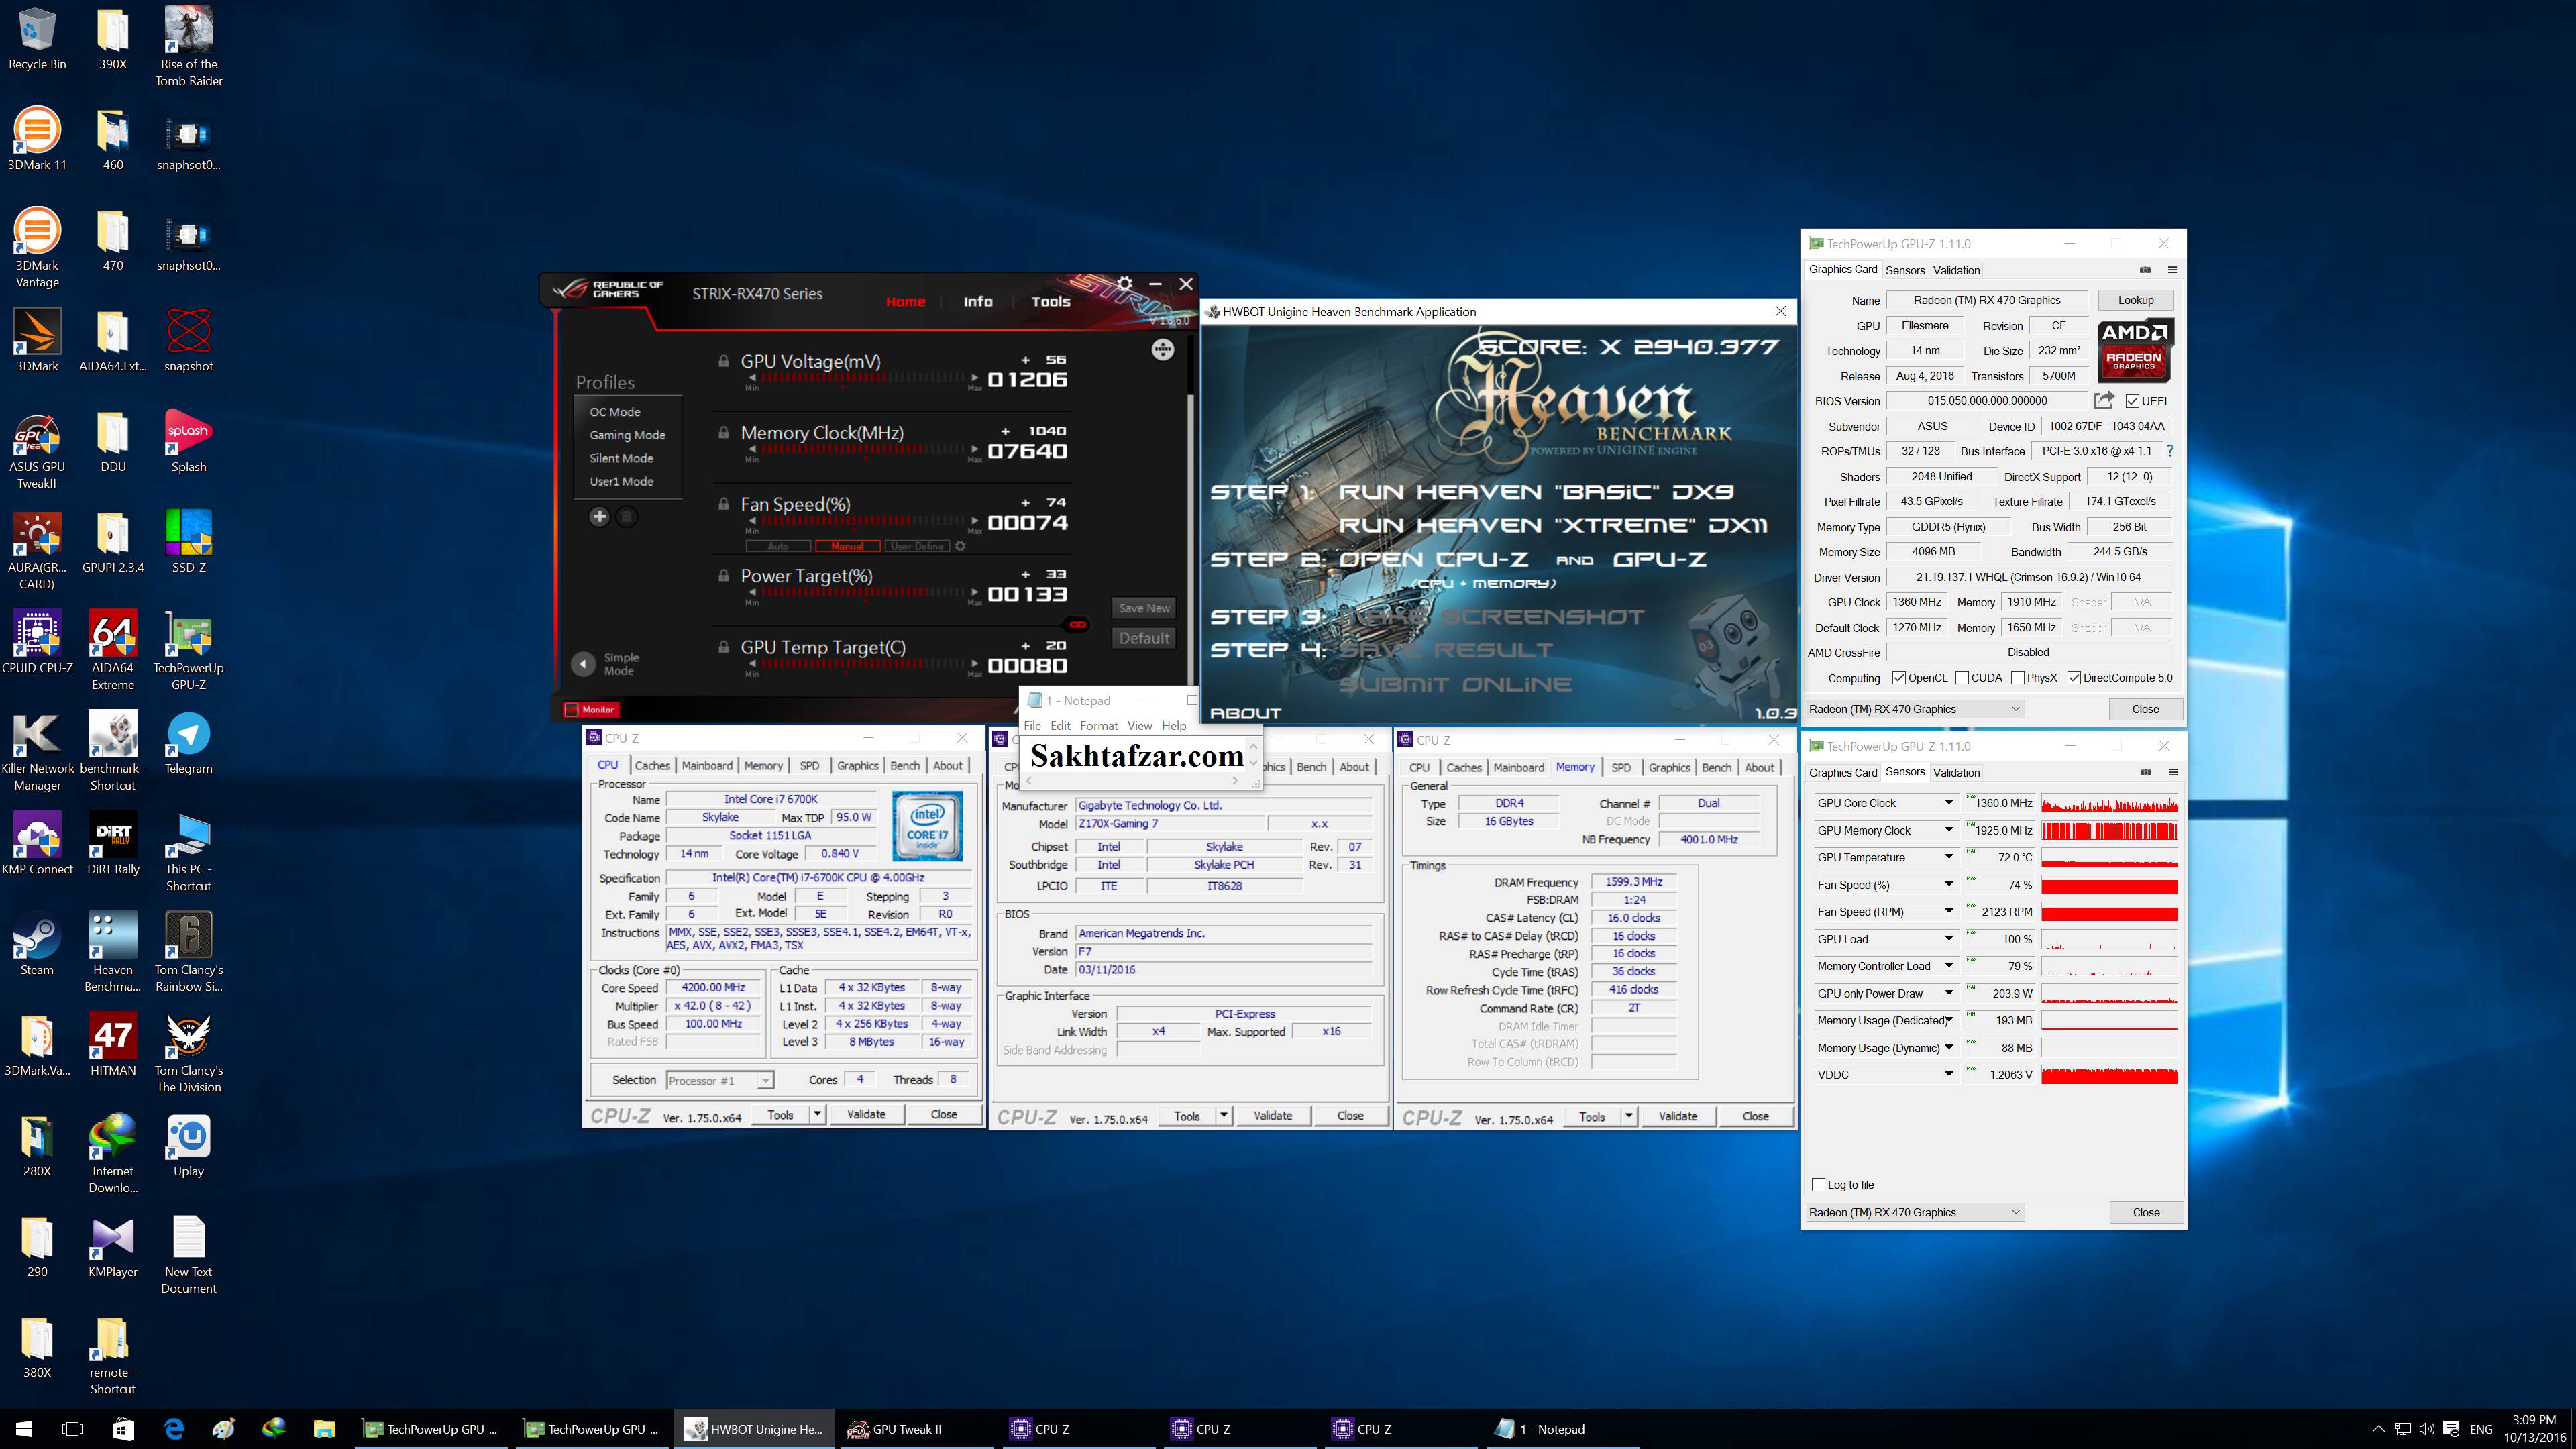Lock the GPU Temp Target slider
The image size is (2576, 1449).
tap(723, 647)
